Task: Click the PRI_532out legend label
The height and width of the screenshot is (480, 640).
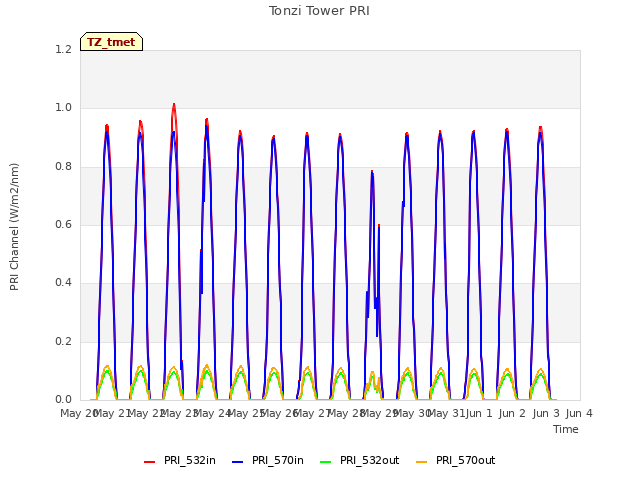Action: coord(369,460)
